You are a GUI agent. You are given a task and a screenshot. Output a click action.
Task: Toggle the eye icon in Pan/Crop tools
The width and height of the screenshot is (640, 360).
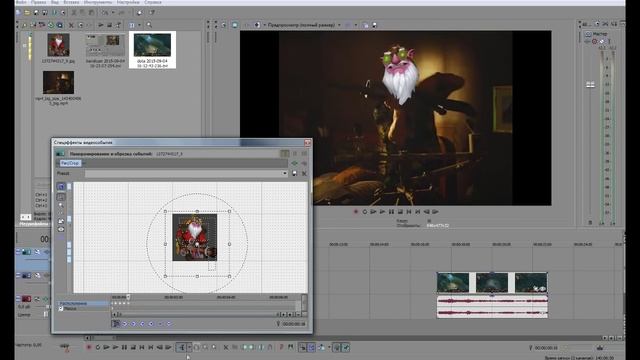[x=61, y=229]
